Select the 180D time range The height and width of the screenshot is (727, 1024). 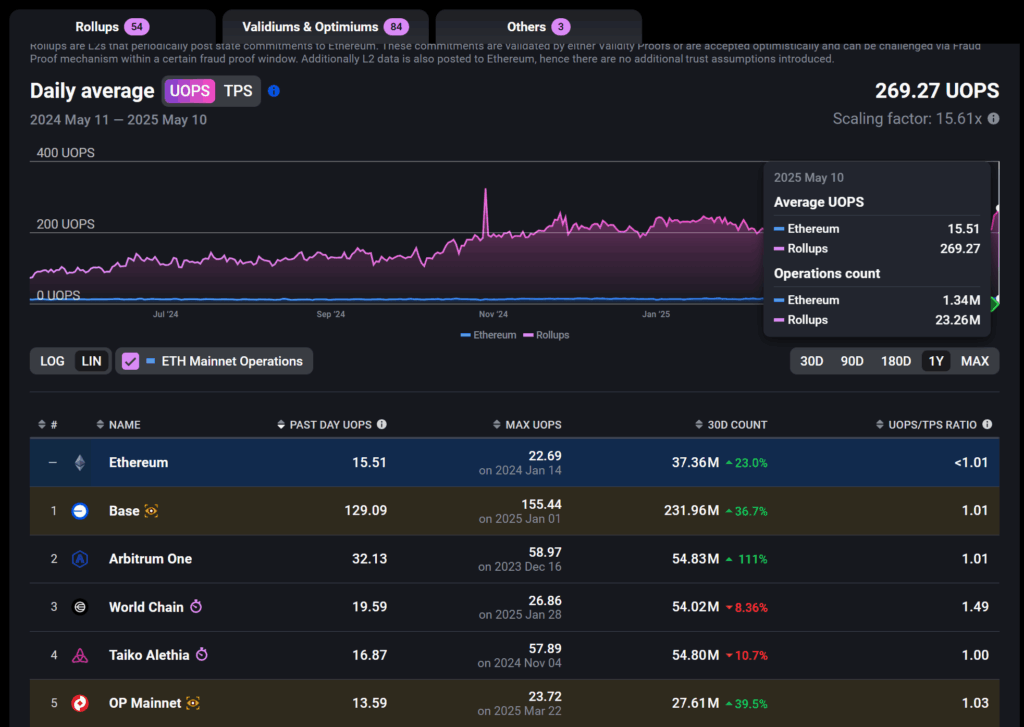click(x=896, y=361)
